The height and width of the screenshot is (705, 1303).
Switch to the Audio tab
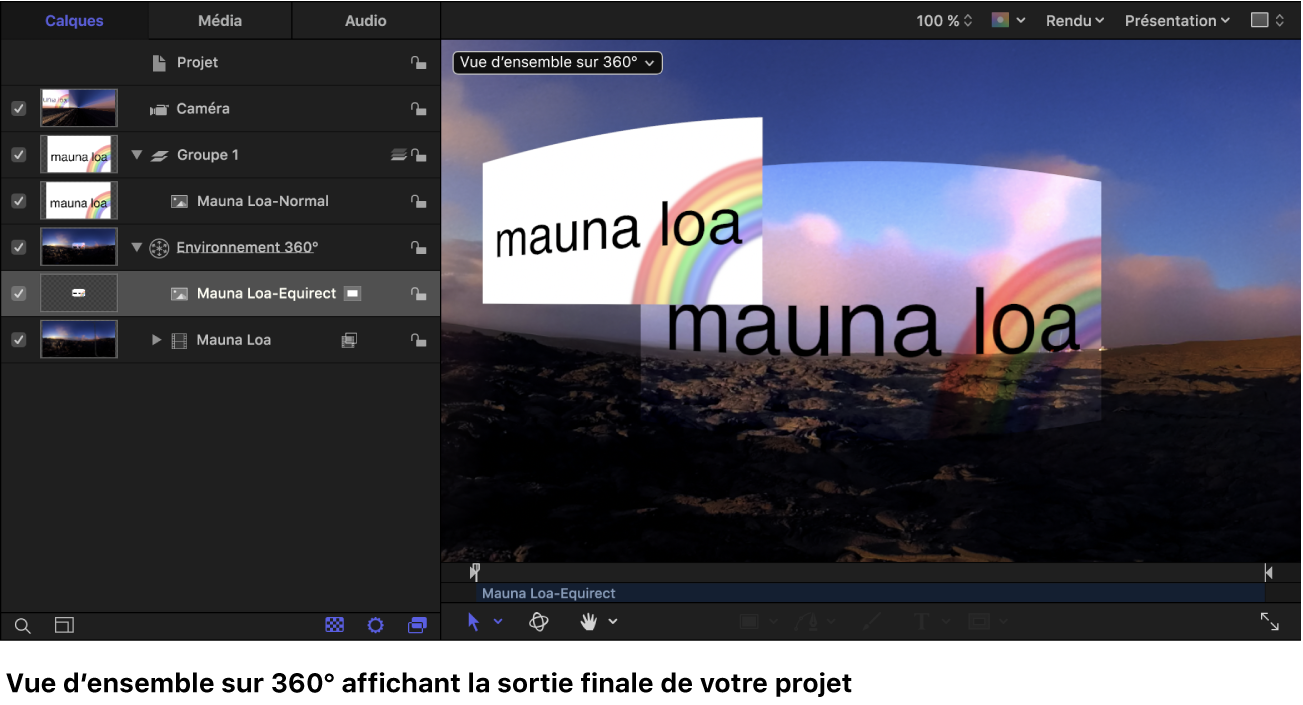365,20
